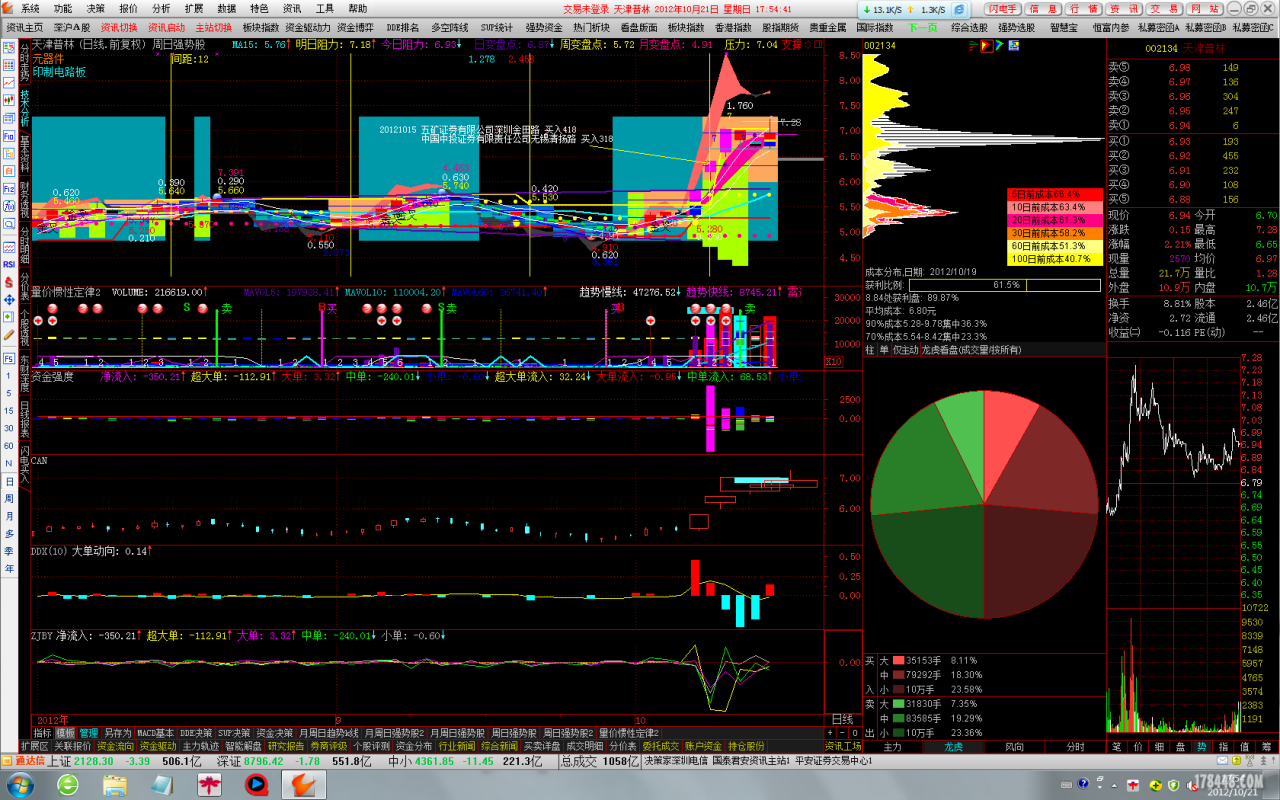Click the minus zoom button below chart
Screen dimensions: 1280x800
click(842, 733)
